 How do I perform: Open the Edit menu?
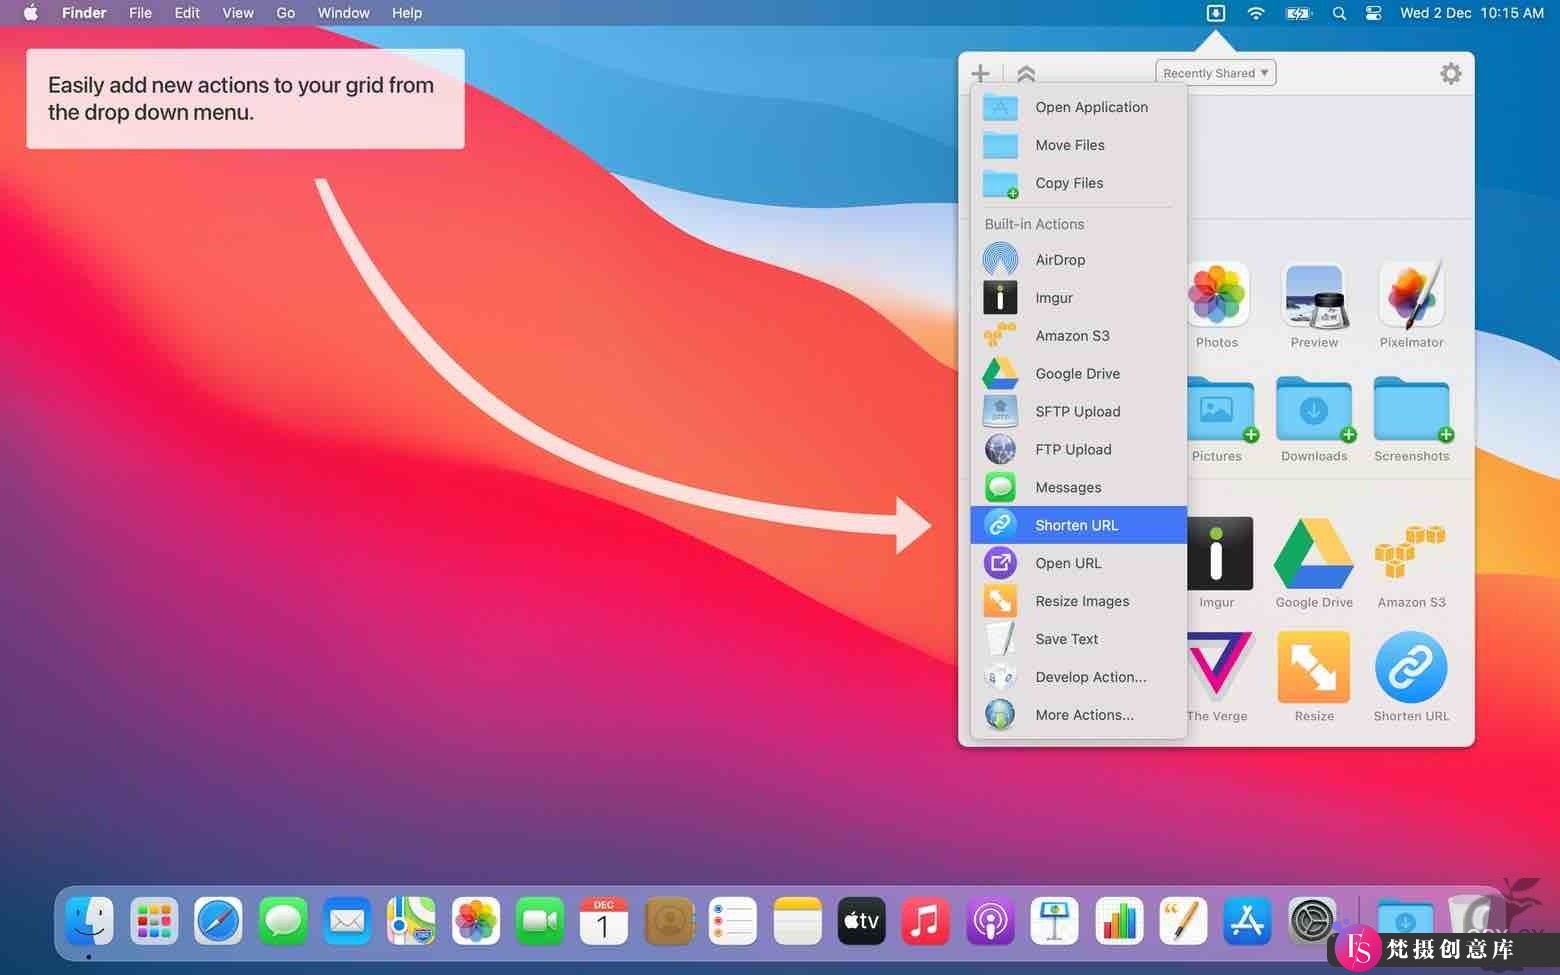(x=187, y=13)
